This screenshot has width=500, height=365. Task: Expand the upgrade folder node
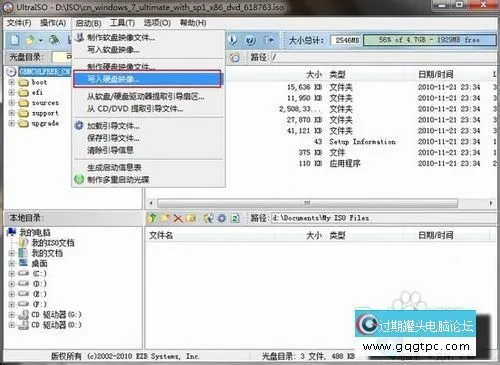click(x=11, y=124)
